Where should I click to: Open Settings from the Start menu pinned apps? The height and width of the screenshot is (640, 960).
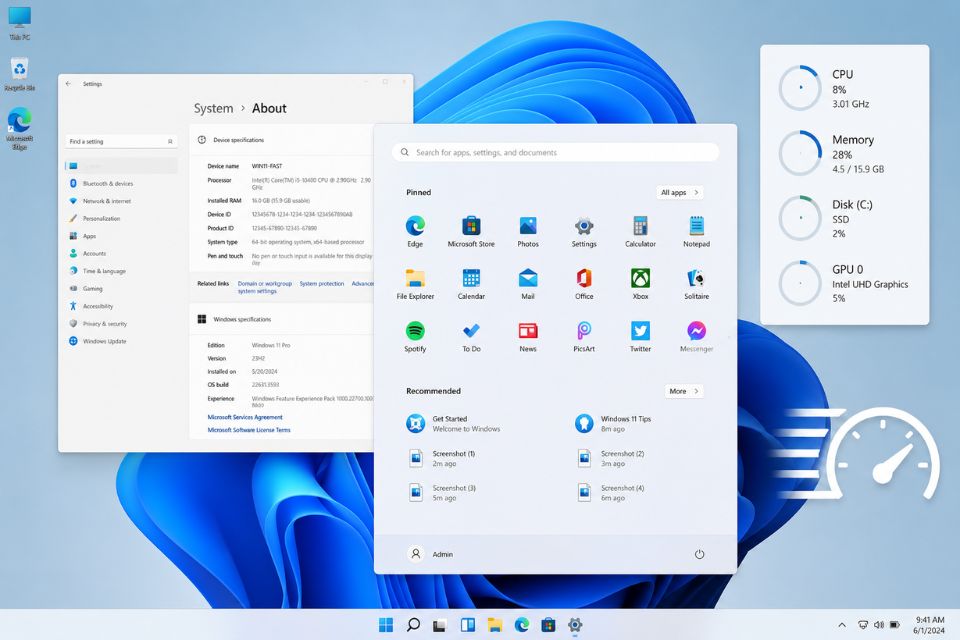tap(584, 232)
